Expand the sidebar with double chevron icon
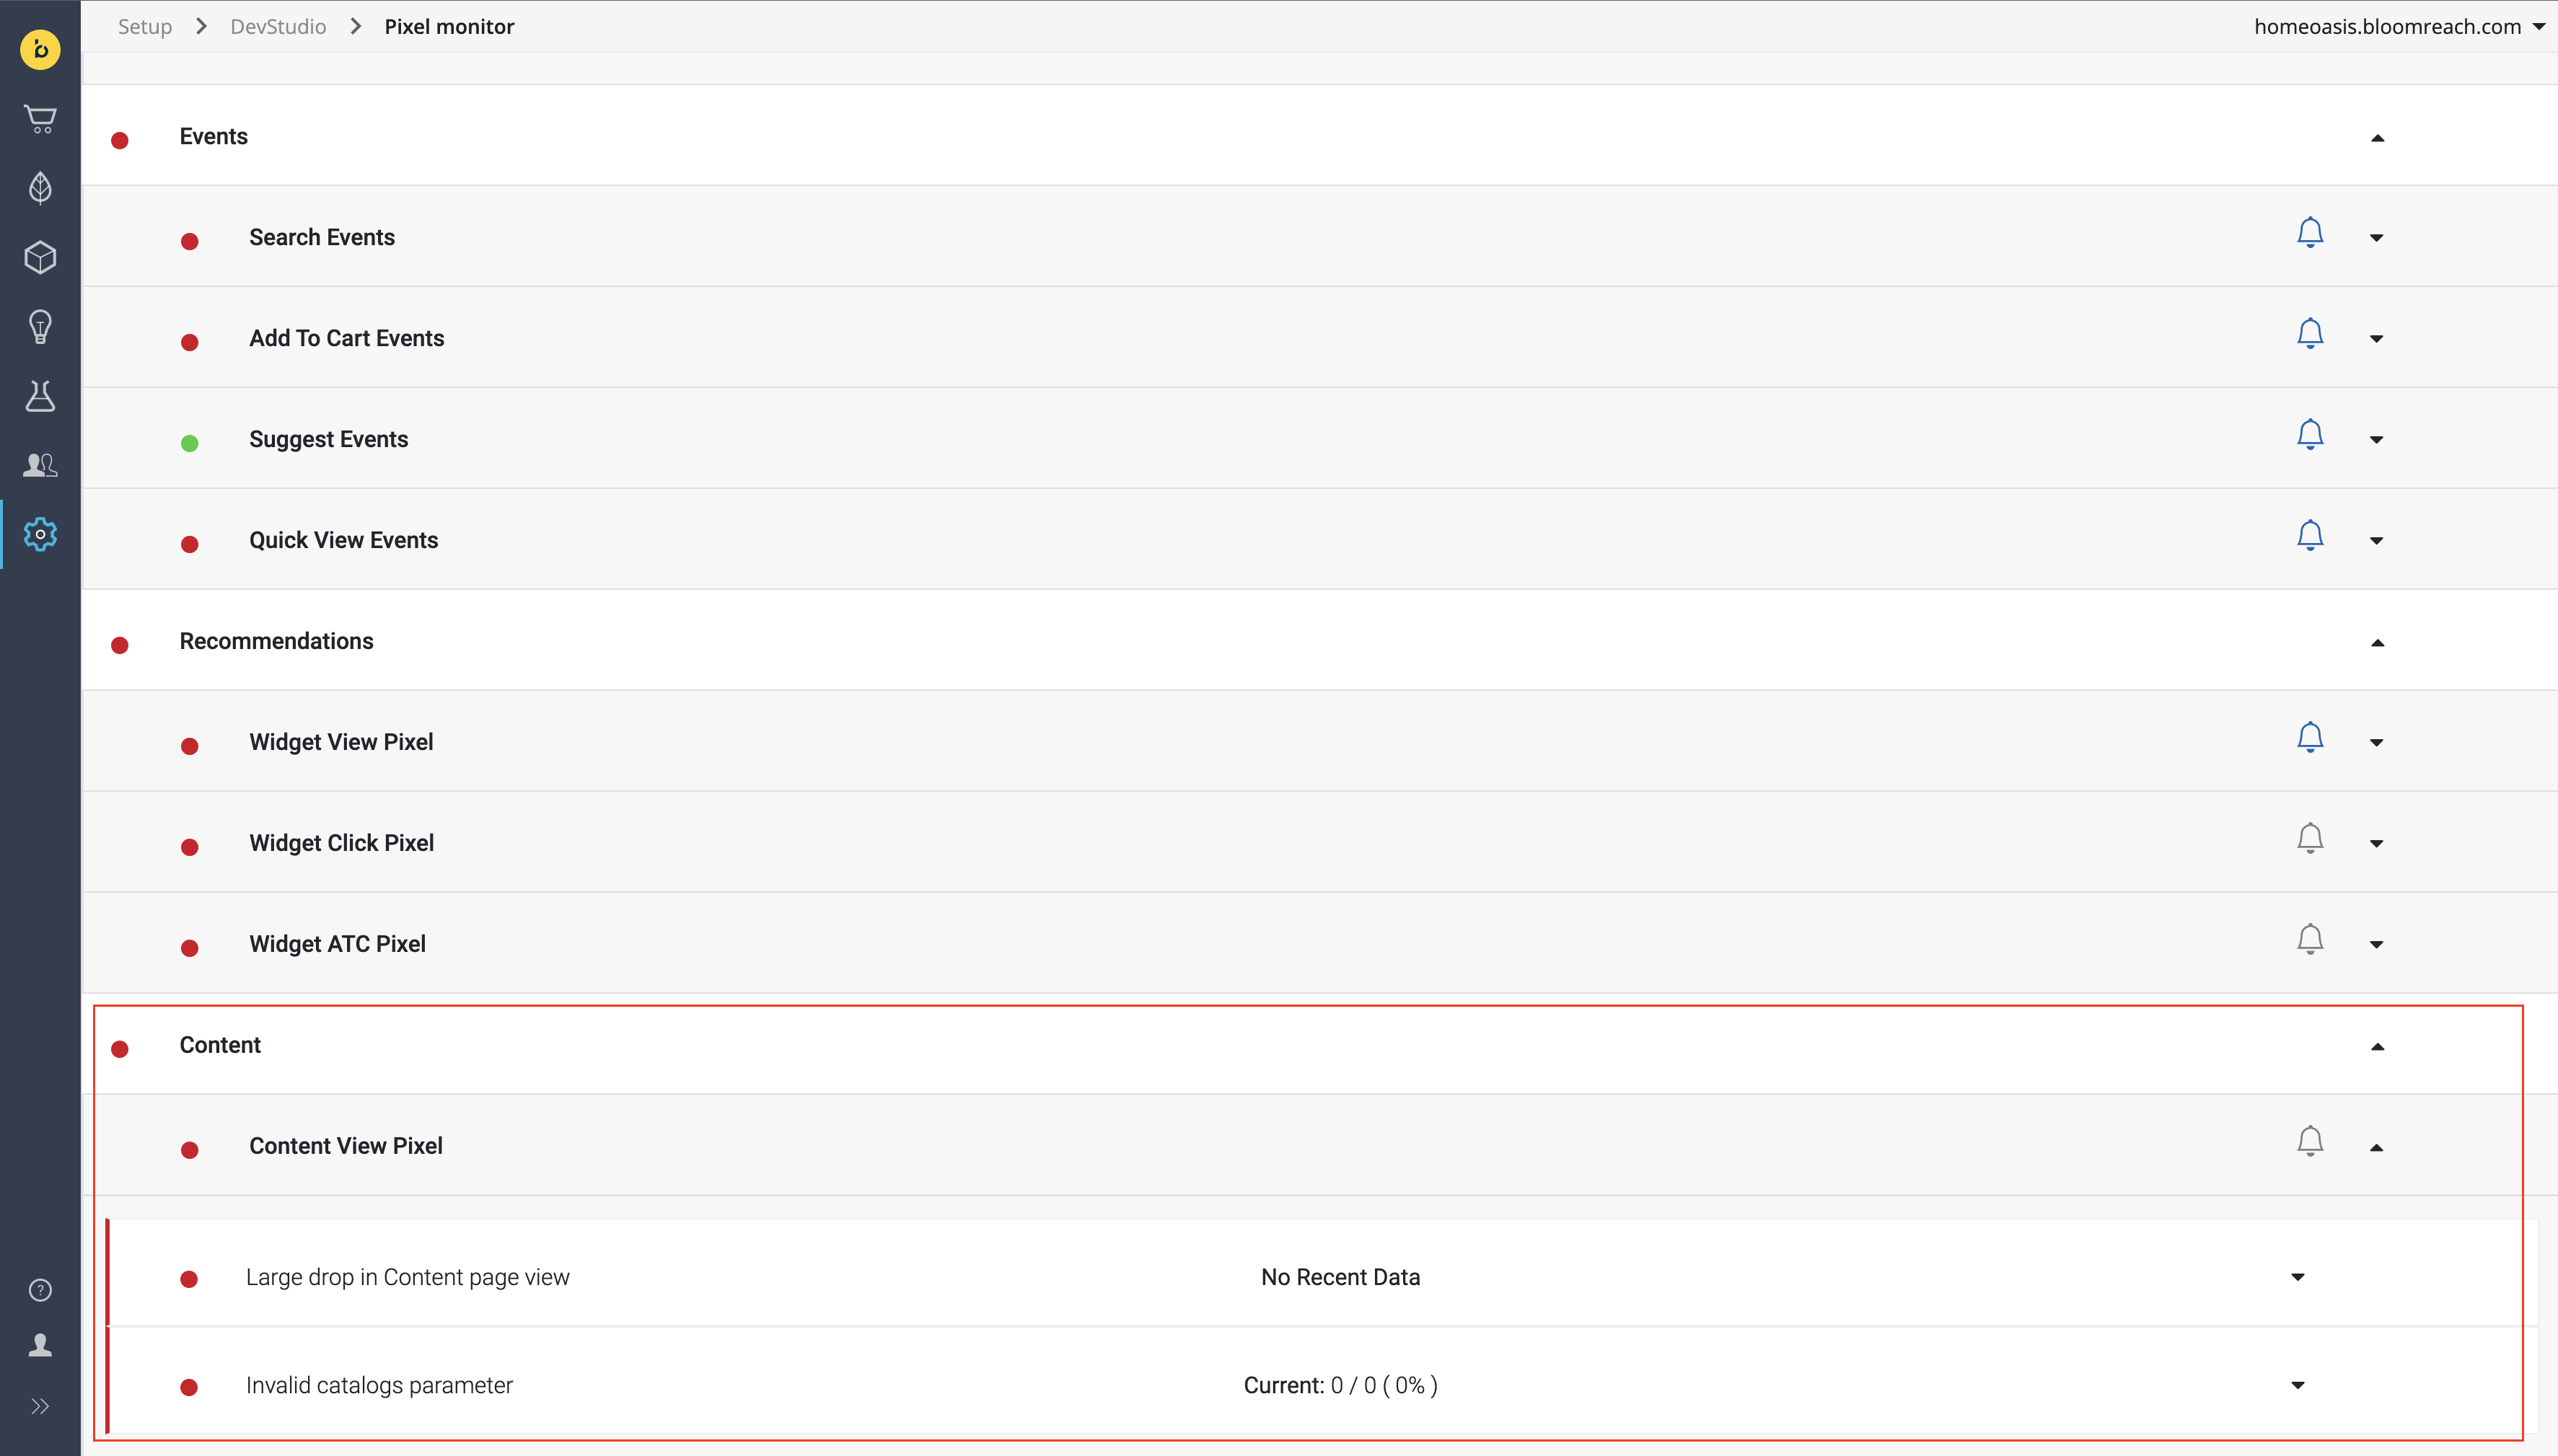Image resolution: width=2558 pixels, height=1456 pixels. [x=40, y=1406]
